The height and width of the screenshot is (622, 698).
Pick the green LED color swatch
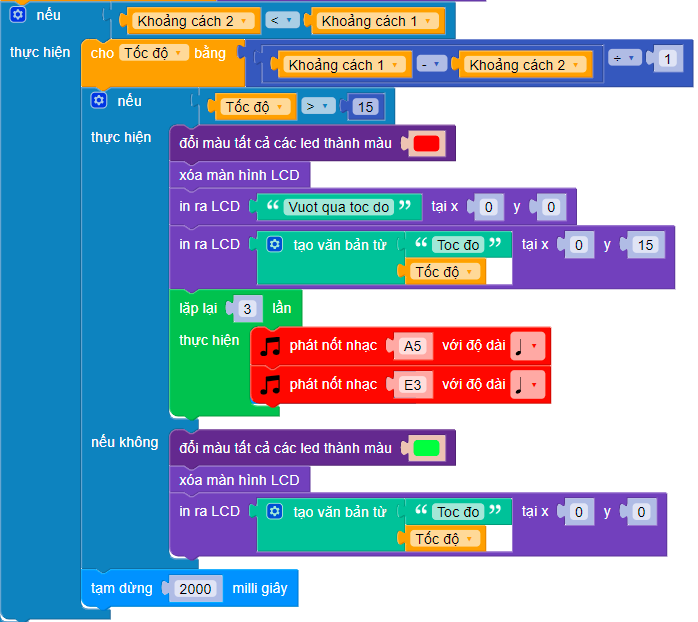pyautogui.click(x=426, y=449)
